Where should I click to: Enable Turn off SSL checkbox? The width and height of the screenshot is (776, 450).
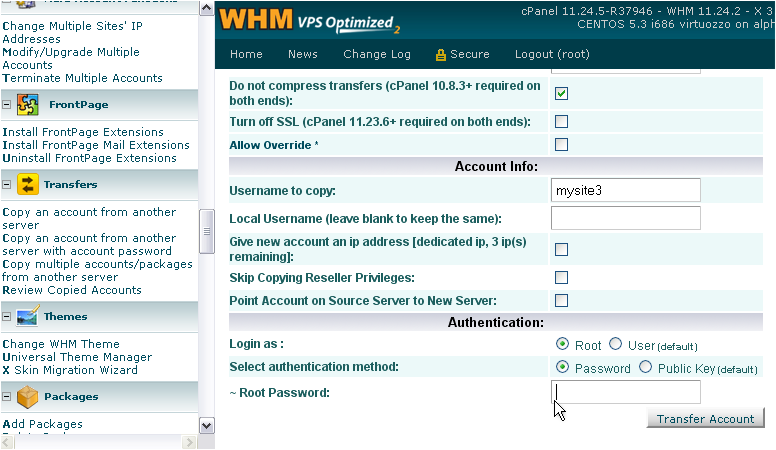click(561, 121)
